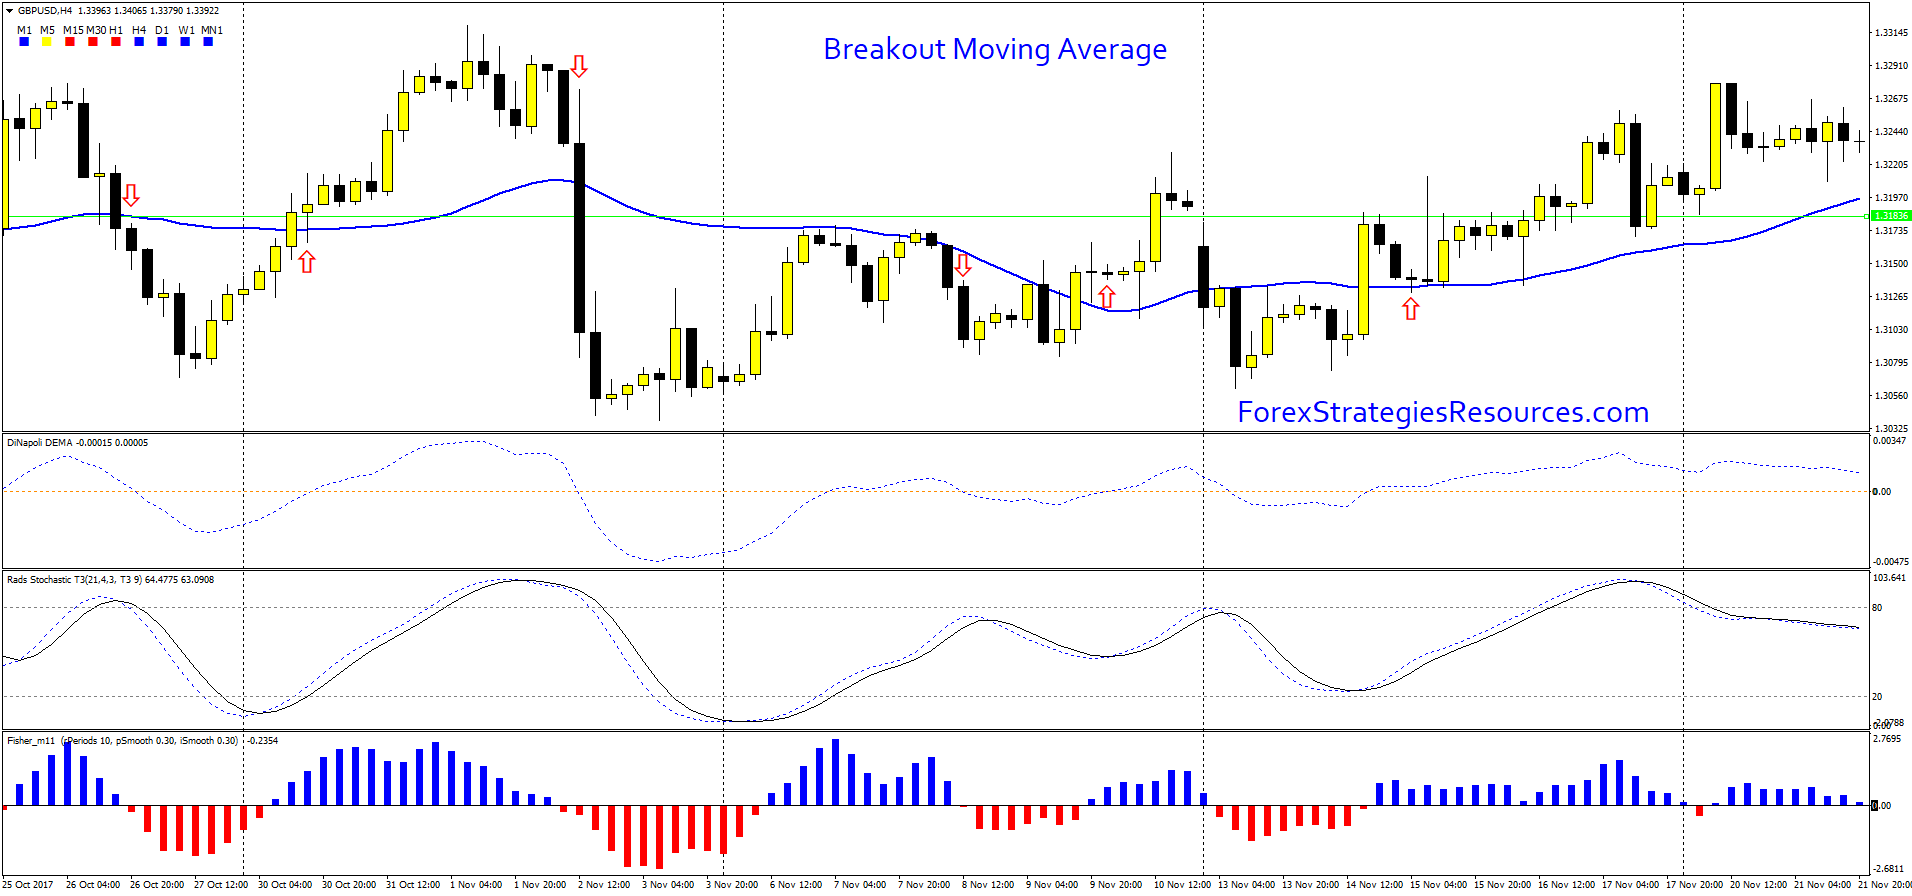
Task: Click time axis label 16 Nov 12:00
Action: [x=1566, y=885]
